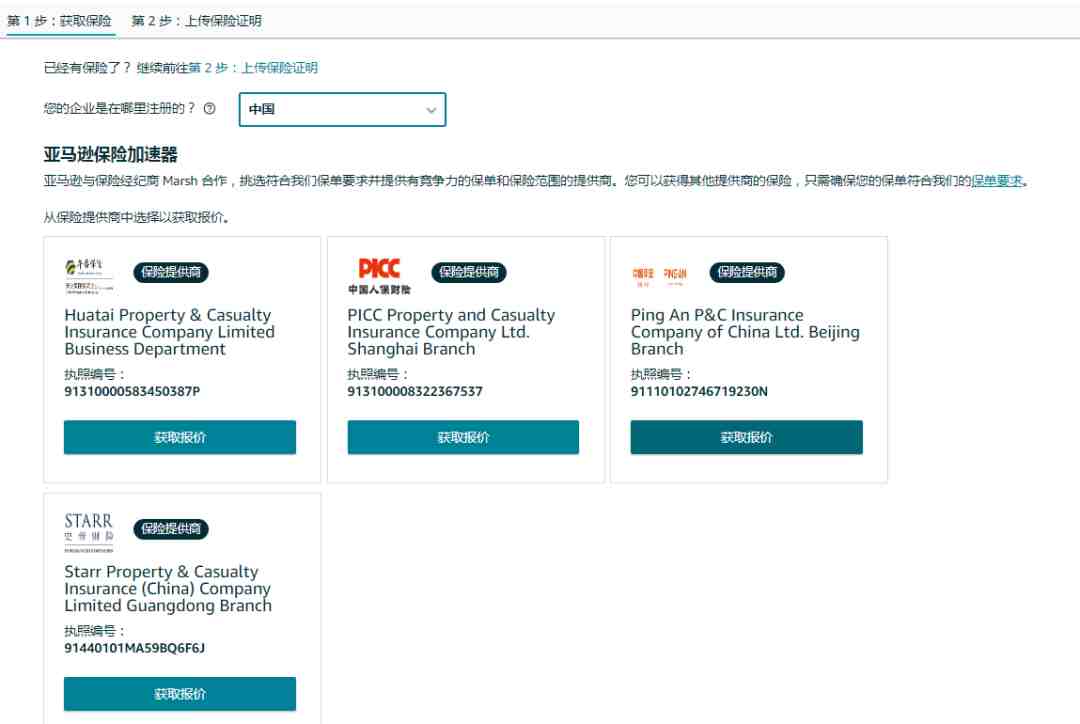1080x724 pixels.
Task: Select Huatai Property & Casualty company name
Action: pos(169,332)
